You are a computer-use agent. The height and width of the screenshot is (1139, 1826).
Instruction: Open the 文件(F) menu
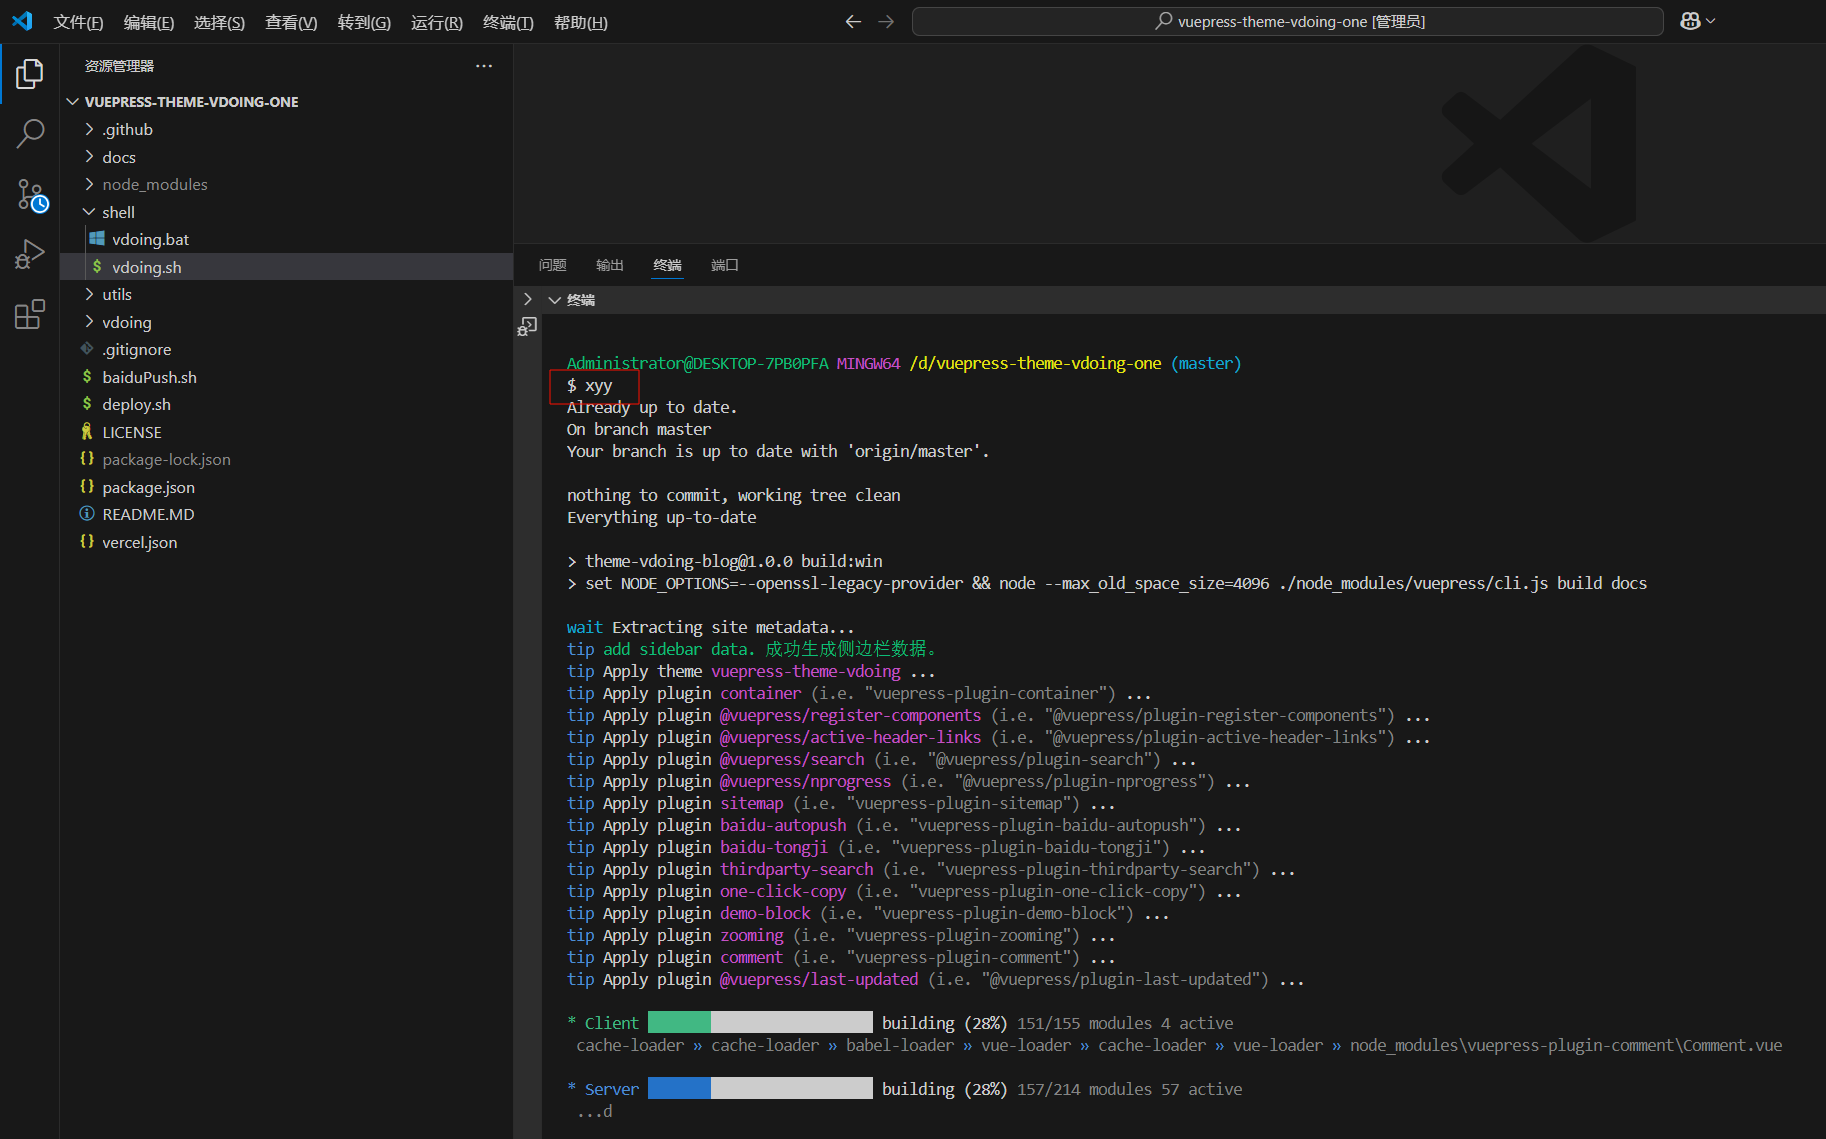[x=78, y=22]
